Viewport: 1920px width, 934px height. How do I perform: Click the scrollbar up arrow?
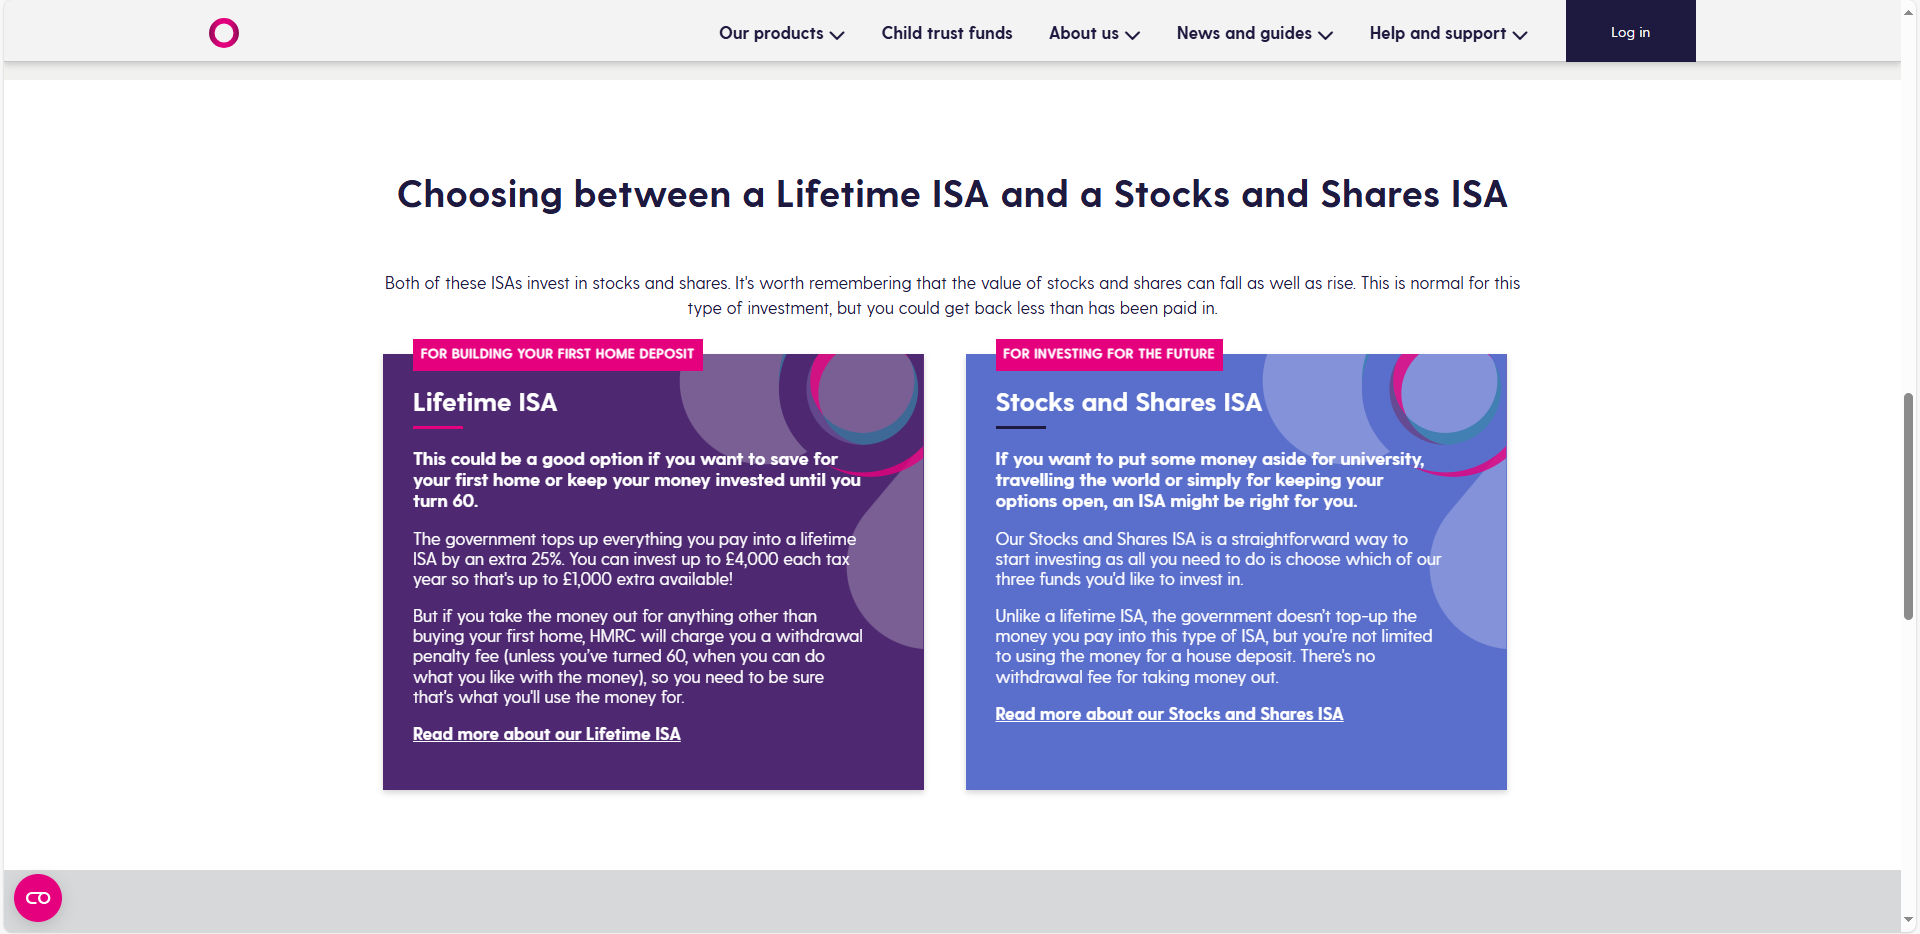pyautogui.click(x=1909, y=9)
